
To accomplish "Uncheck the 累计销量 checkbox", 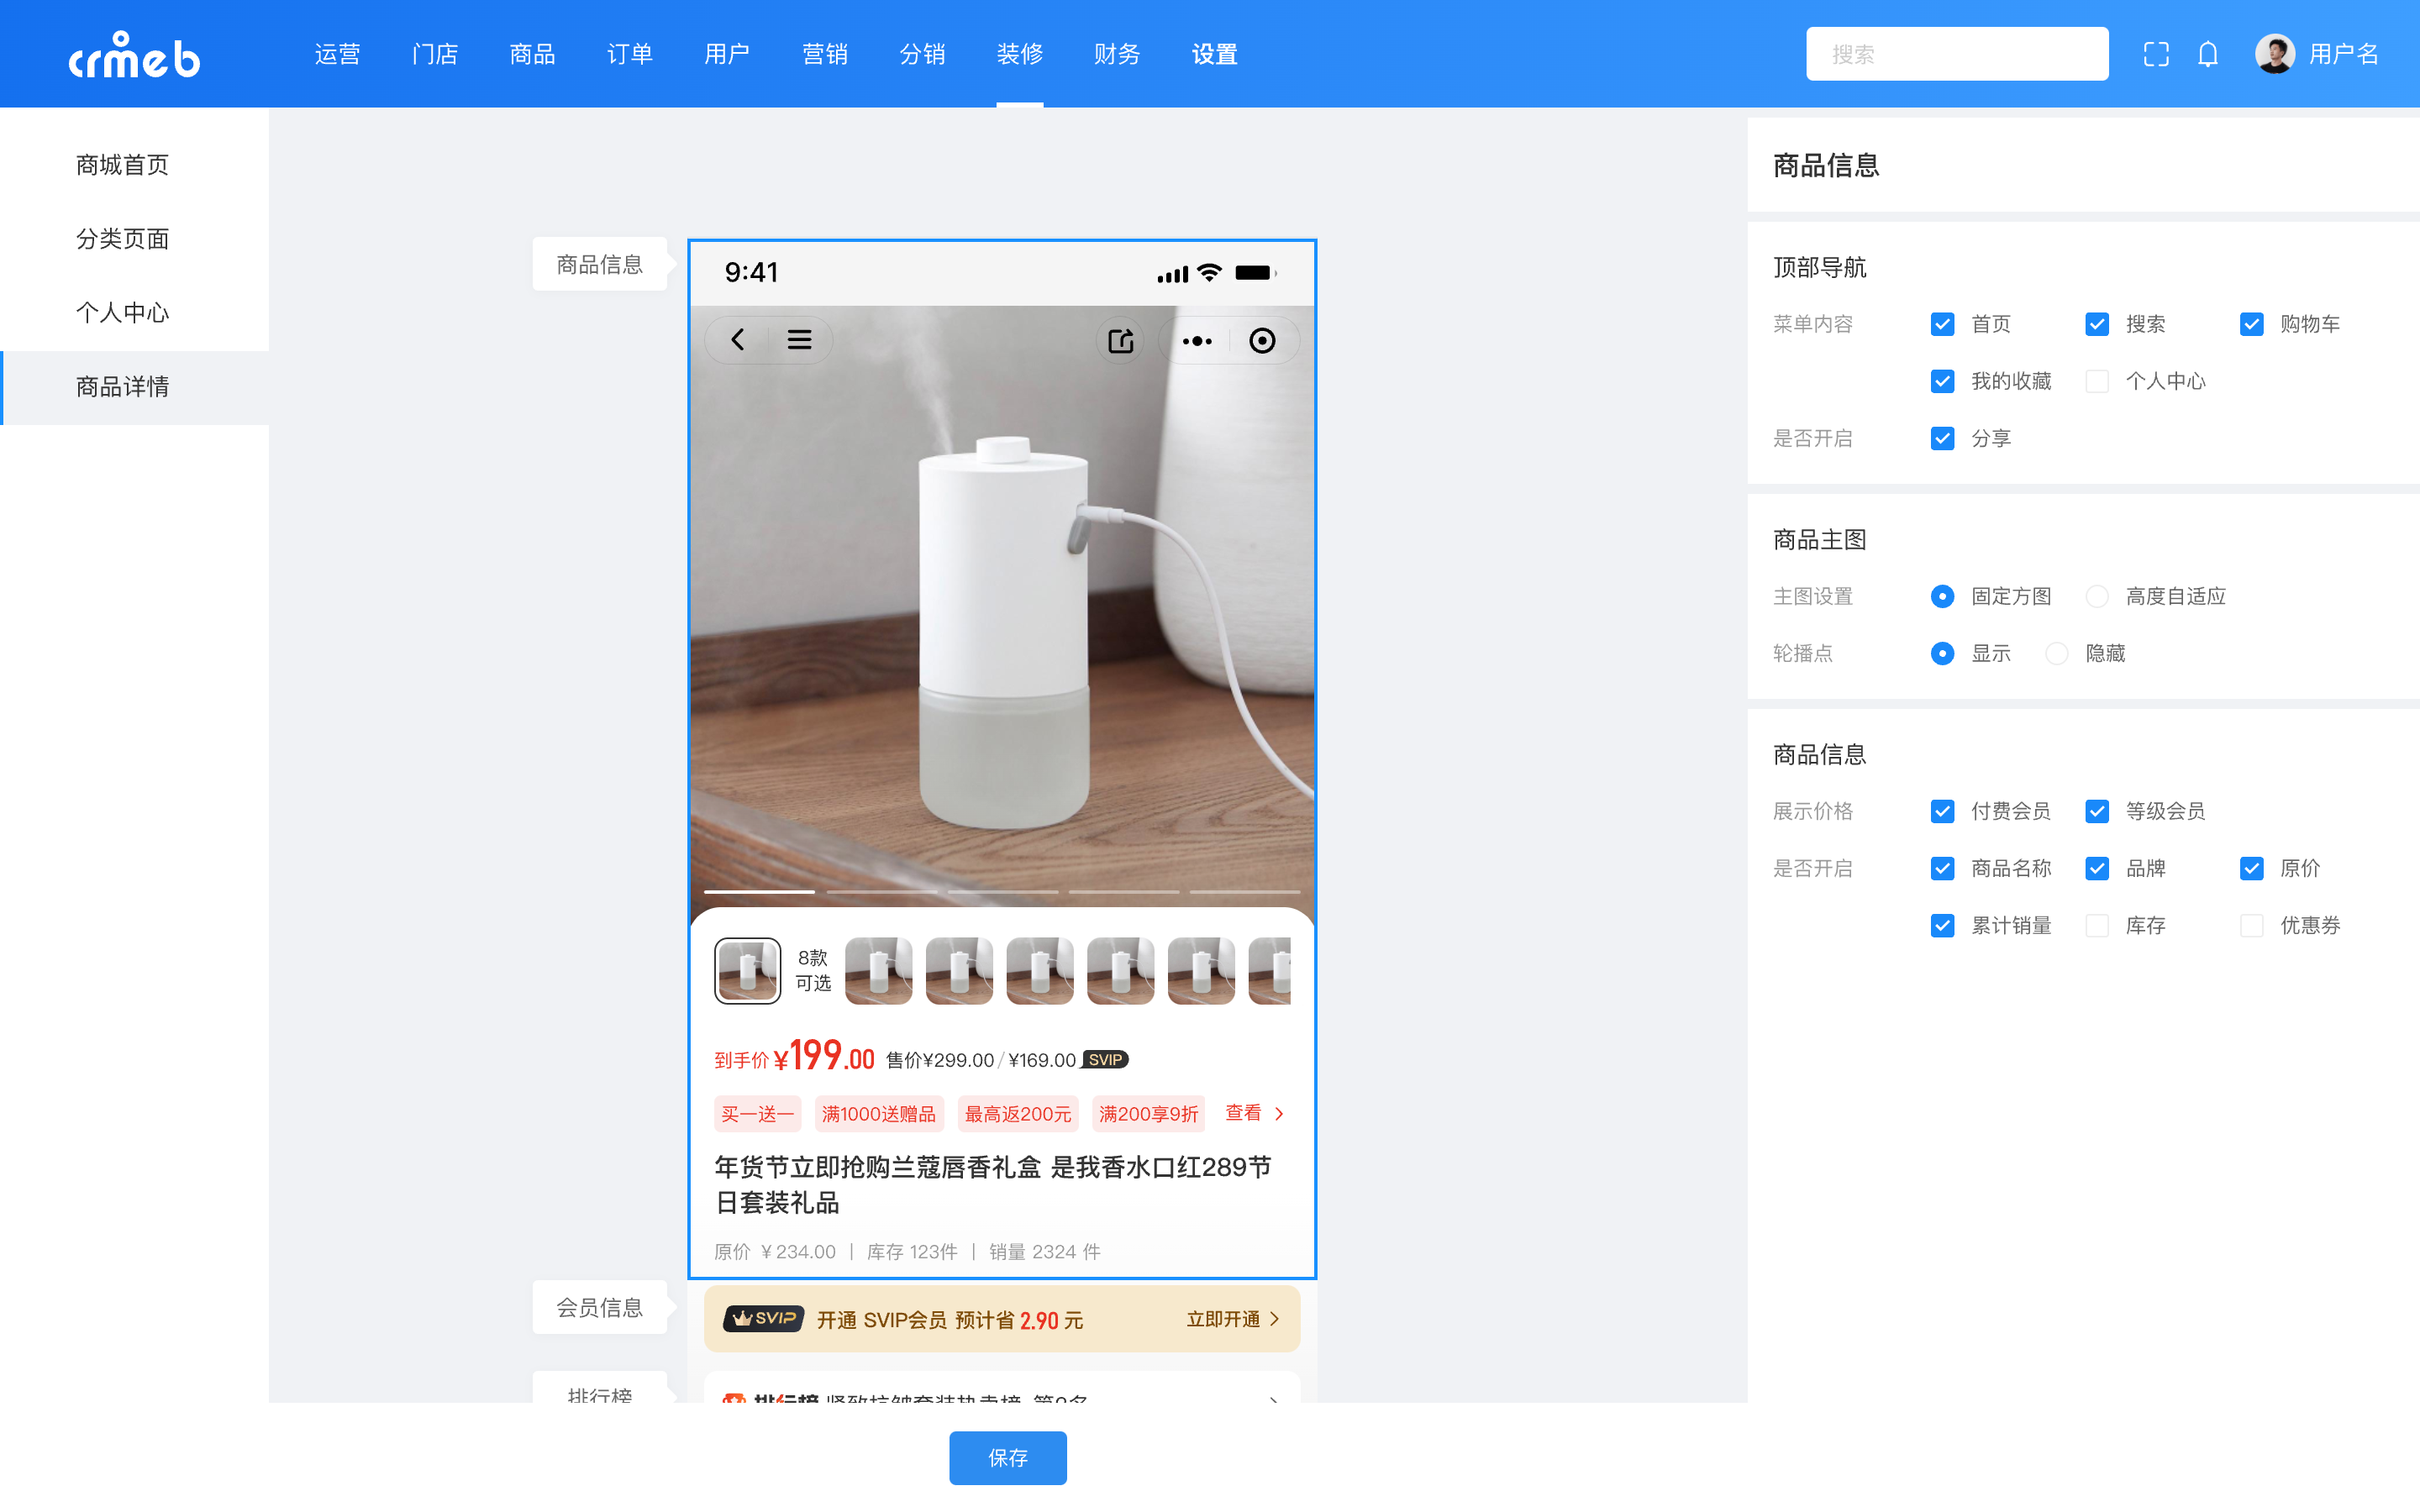I will (x=1942, y=925).
